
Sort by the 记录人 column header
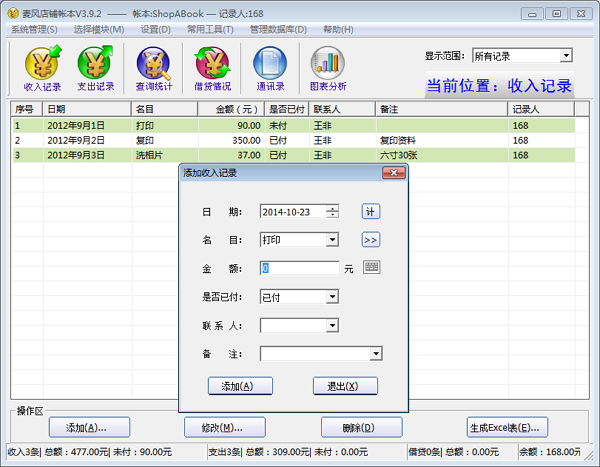(541, 109)
